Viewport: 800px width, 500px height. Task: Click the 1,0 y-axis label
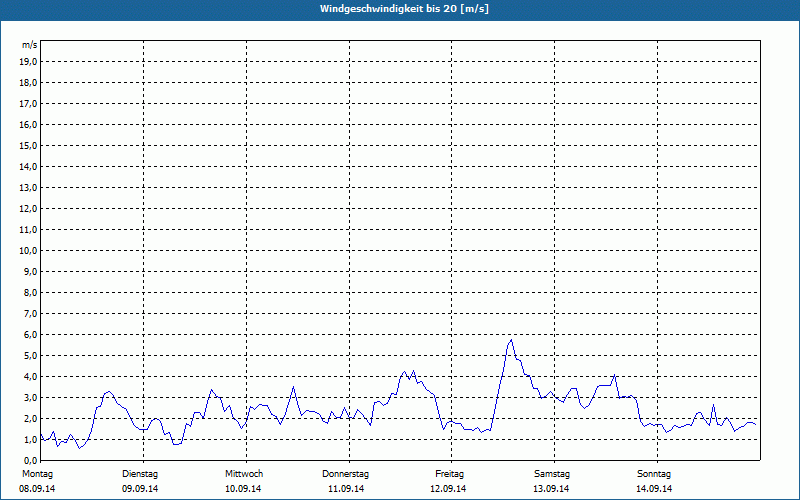tap(30, 439)
